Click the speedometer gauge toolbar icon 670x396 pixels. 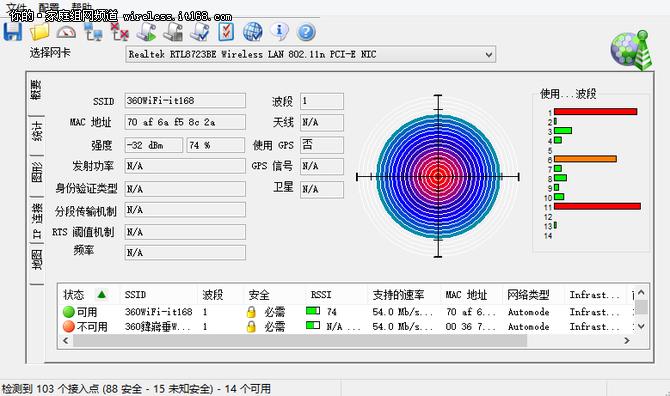66,32
